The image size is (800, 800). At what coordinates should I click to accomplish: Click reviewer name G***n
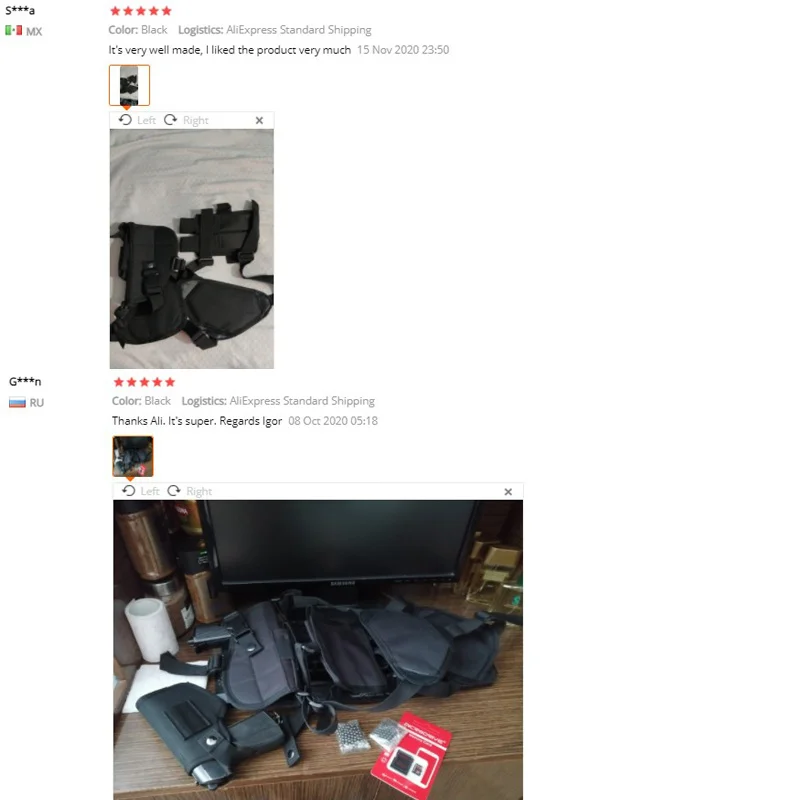tap(25, 381)
